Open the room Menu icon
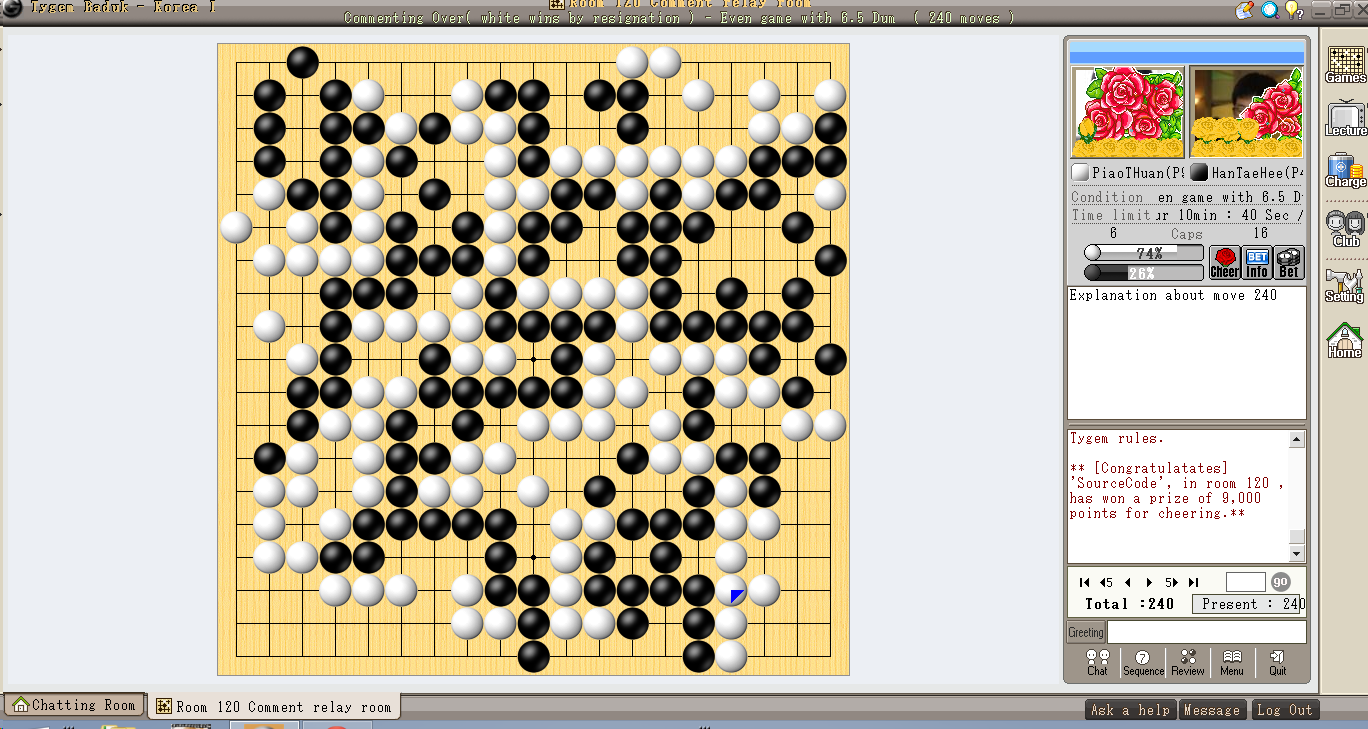 click(1232, 663)
